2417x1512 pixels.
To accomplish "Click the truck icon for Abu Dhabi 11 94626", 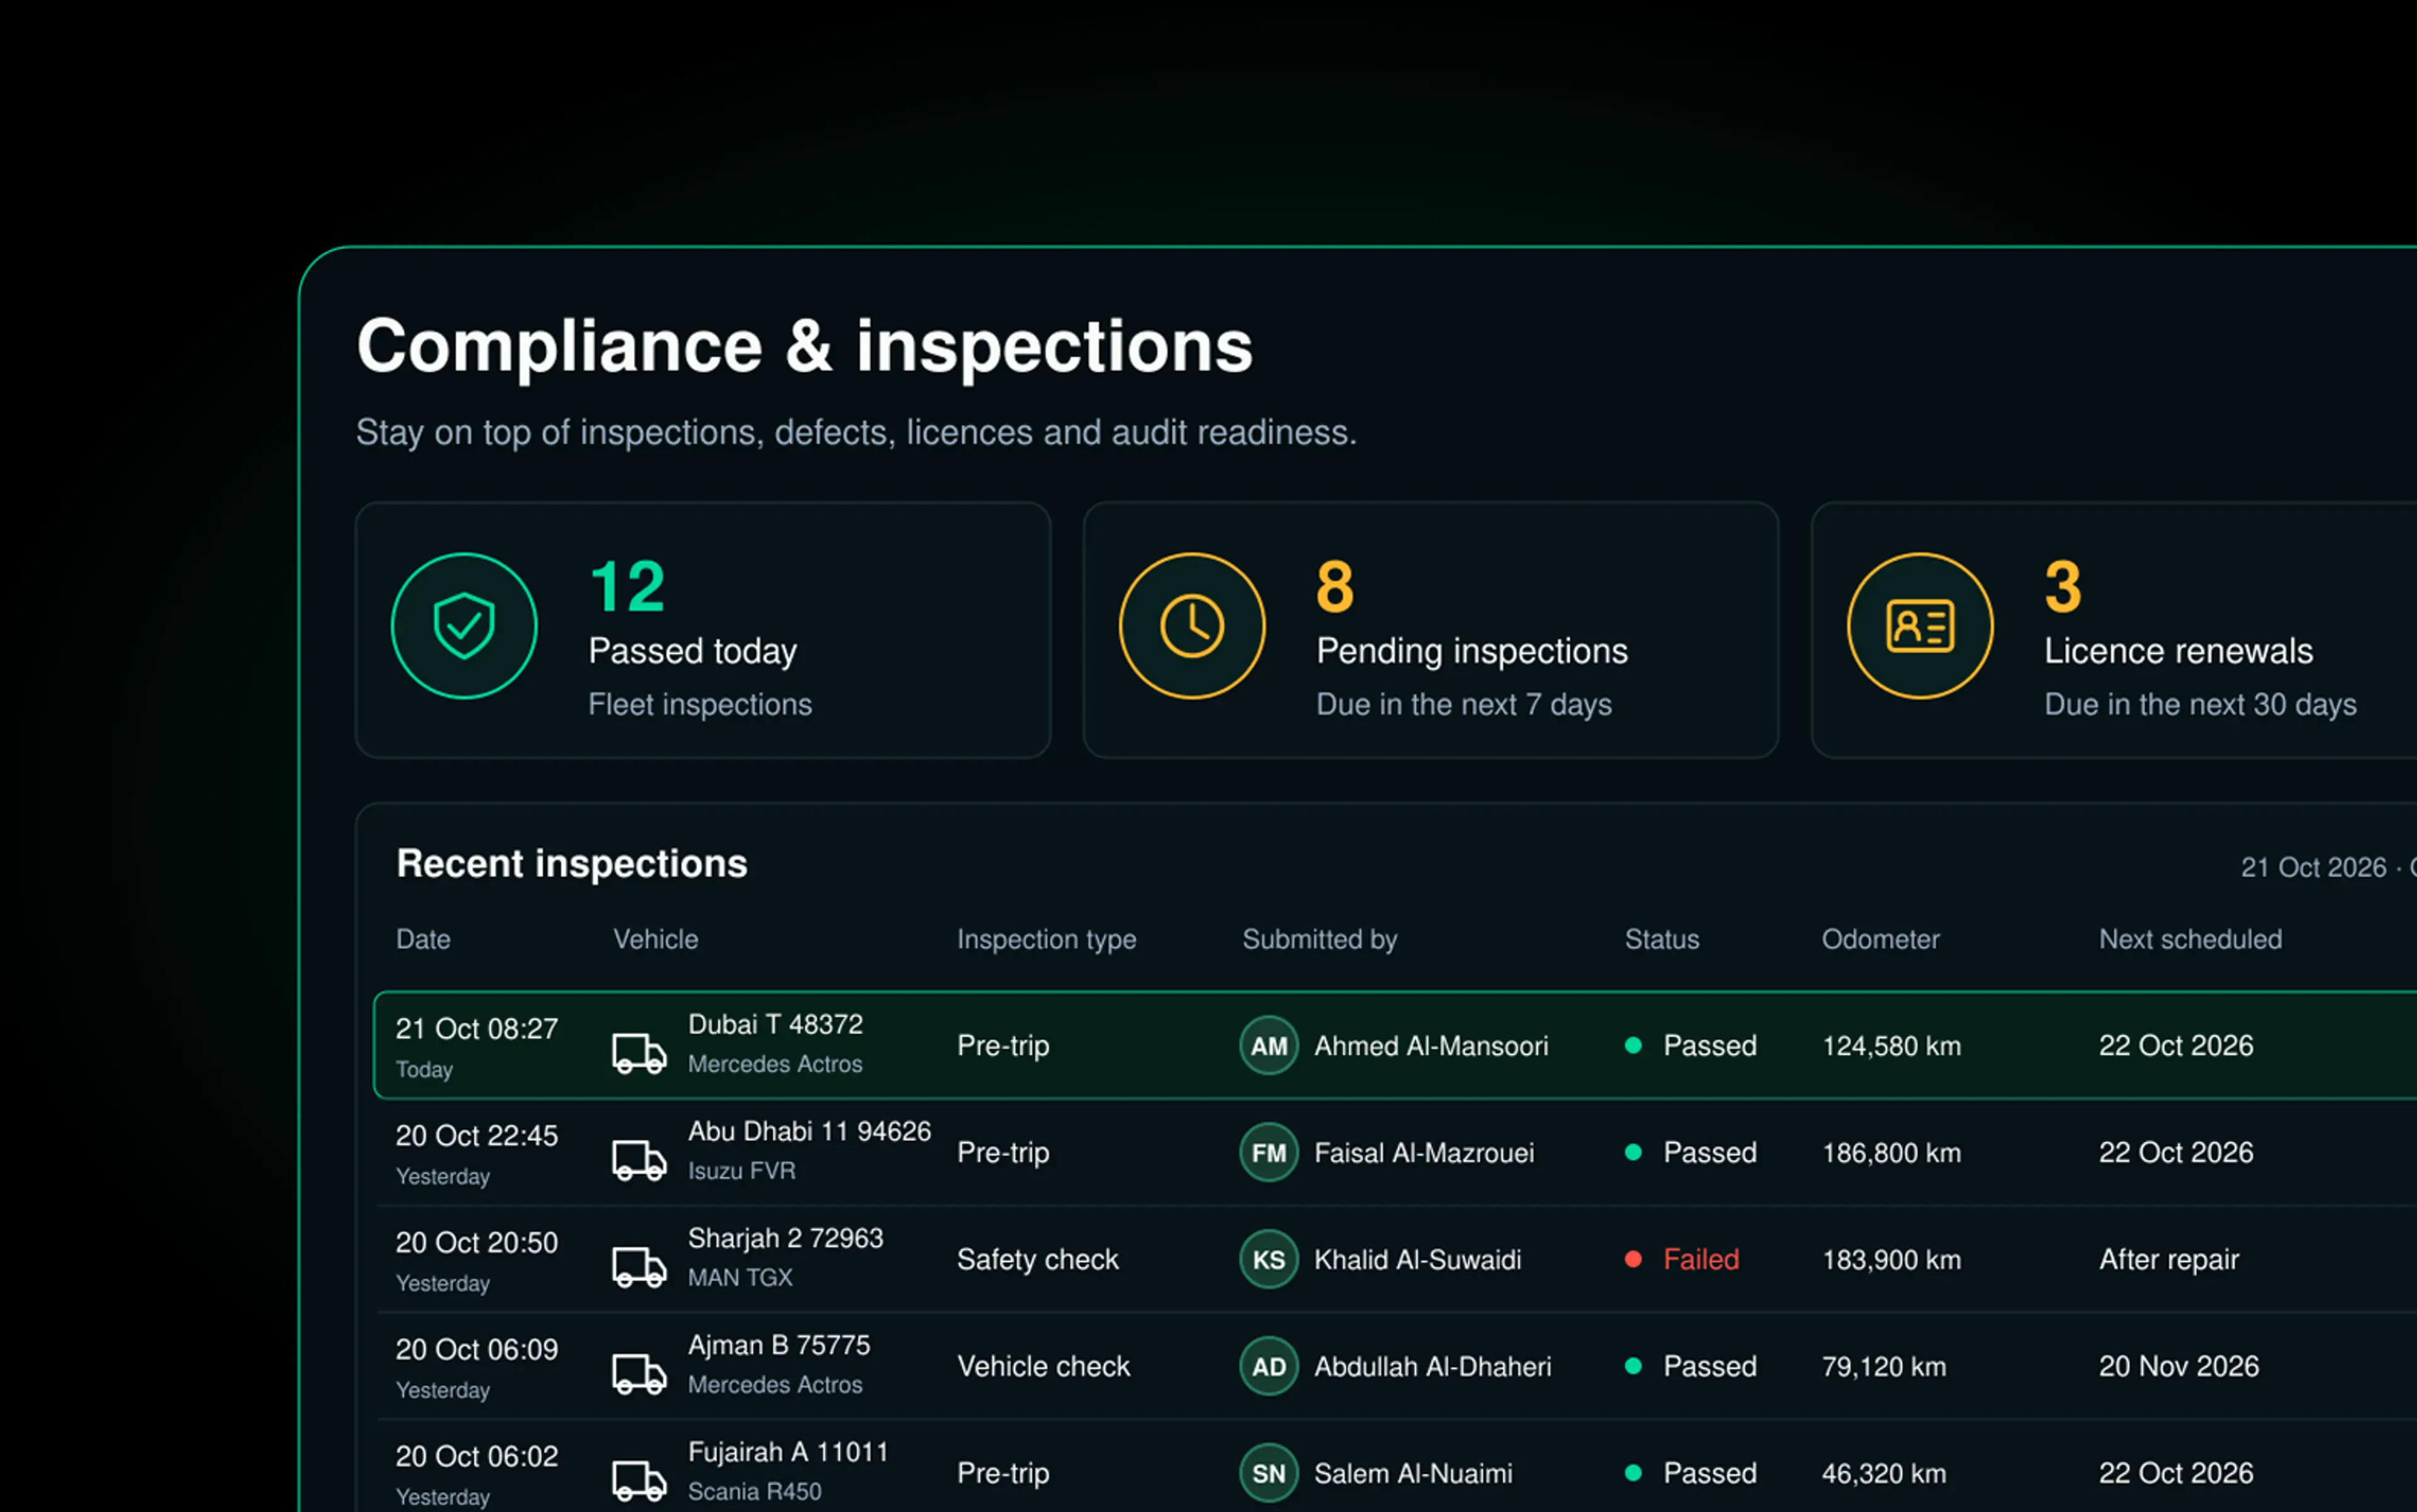I will pyautogui.click(x=639, y=1160).
